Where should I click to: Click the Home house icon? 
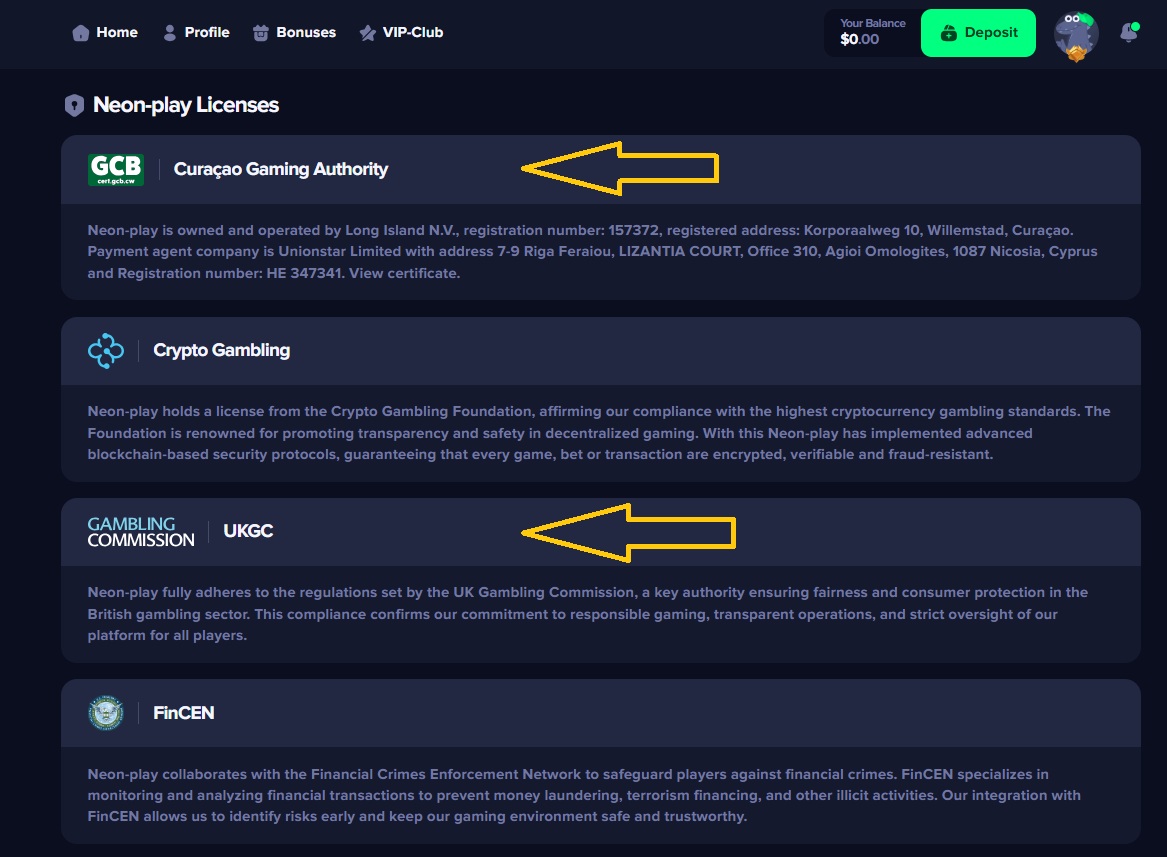[x=81, y=33]
